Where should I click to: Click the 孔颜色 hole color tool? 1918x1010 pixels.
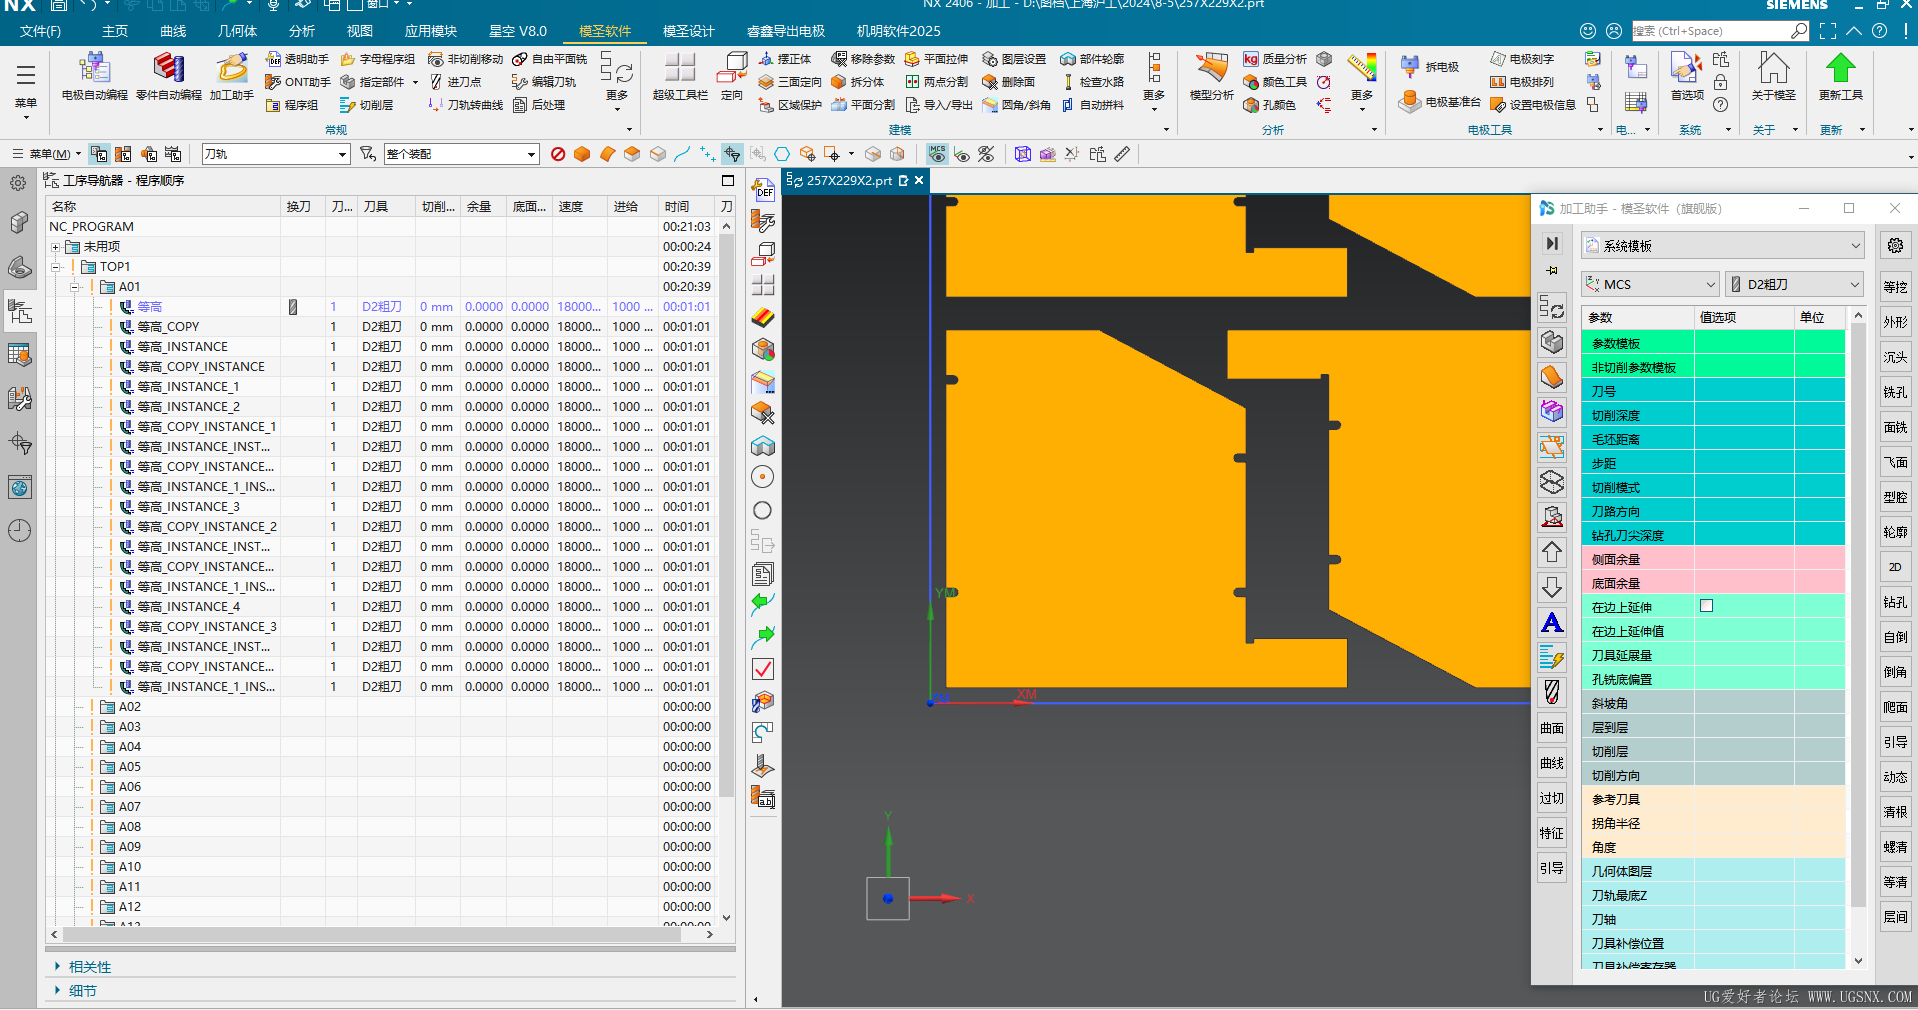coord(1270,105)
